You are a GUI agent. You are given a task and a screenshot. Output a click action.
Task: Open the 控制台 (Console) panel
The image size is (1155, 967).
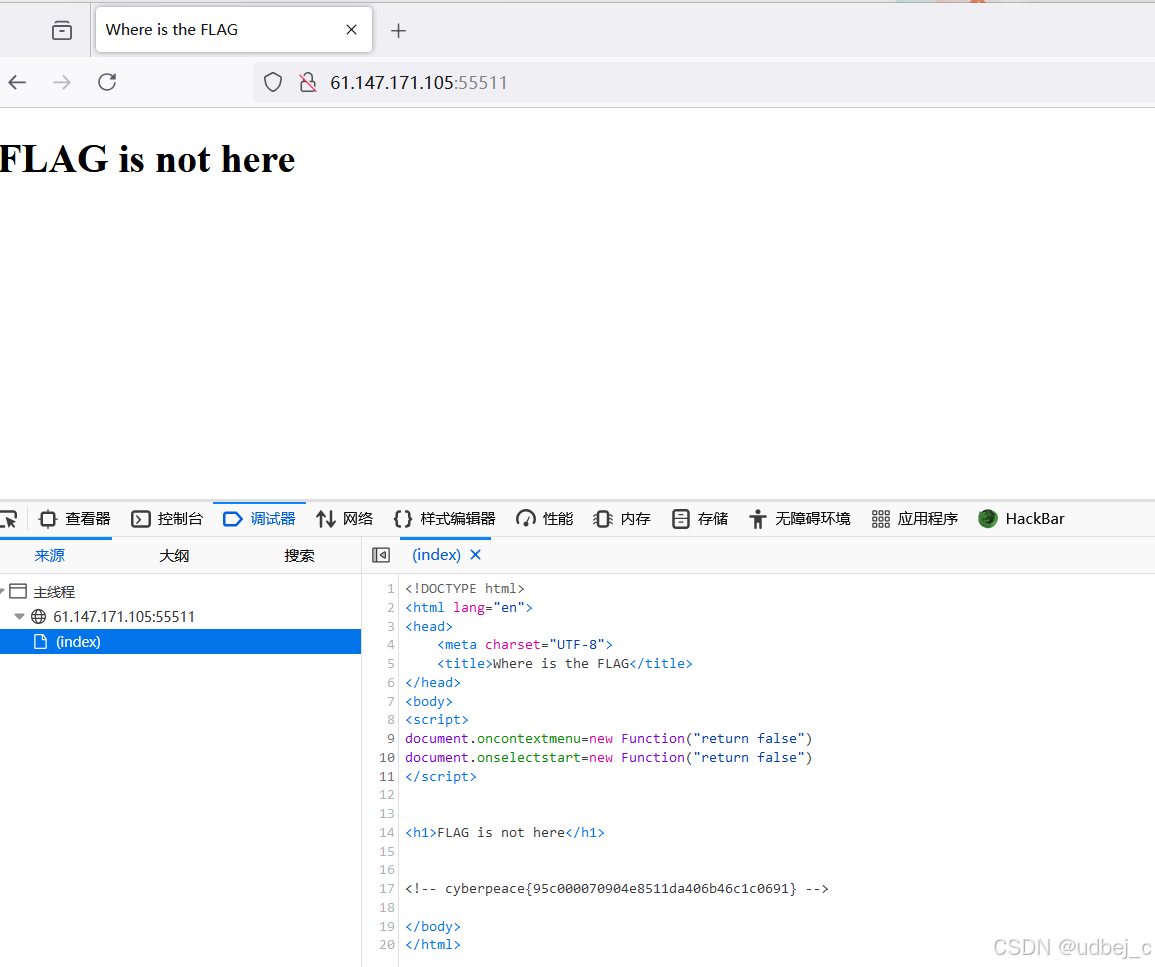click(x=166, y=518)
